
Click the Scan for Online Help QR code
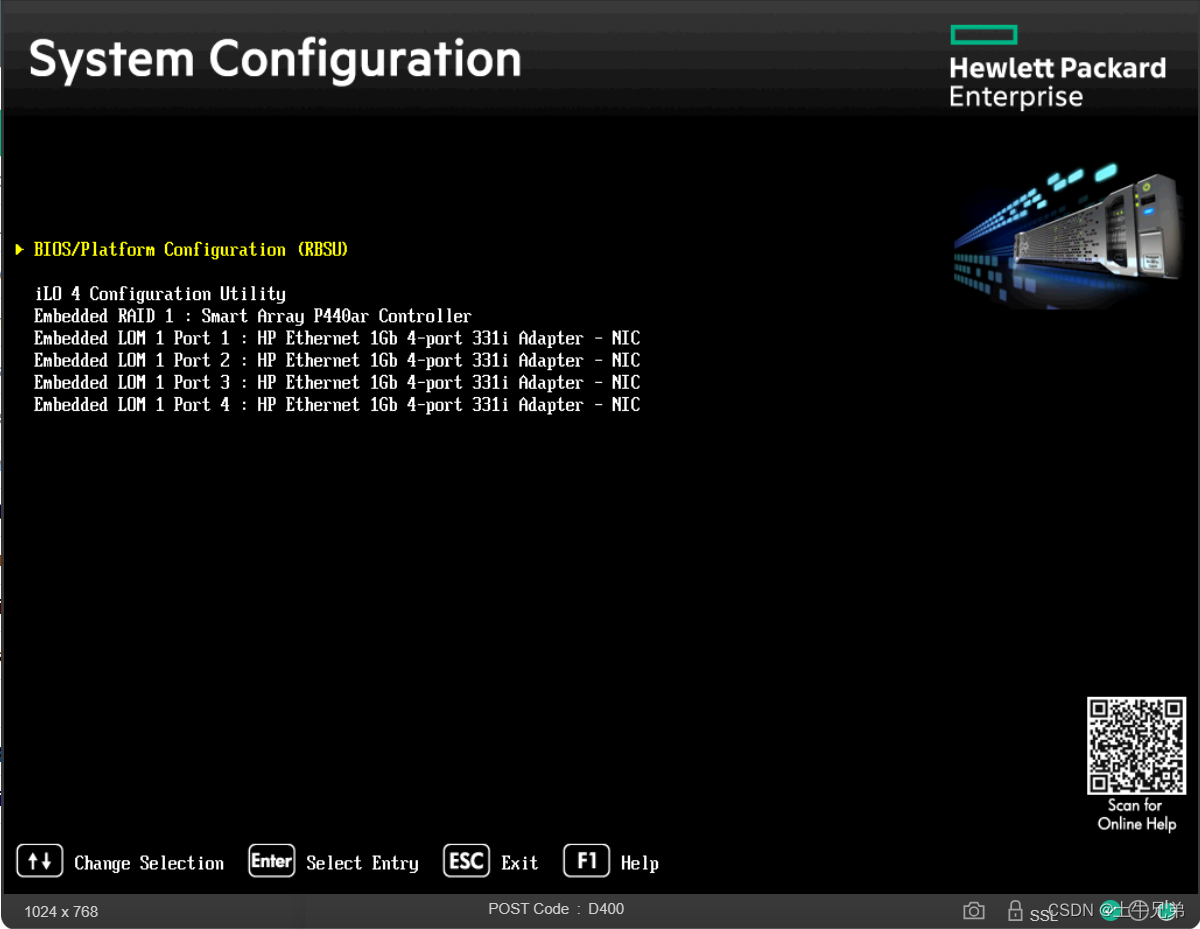(x=1136, y=746)
